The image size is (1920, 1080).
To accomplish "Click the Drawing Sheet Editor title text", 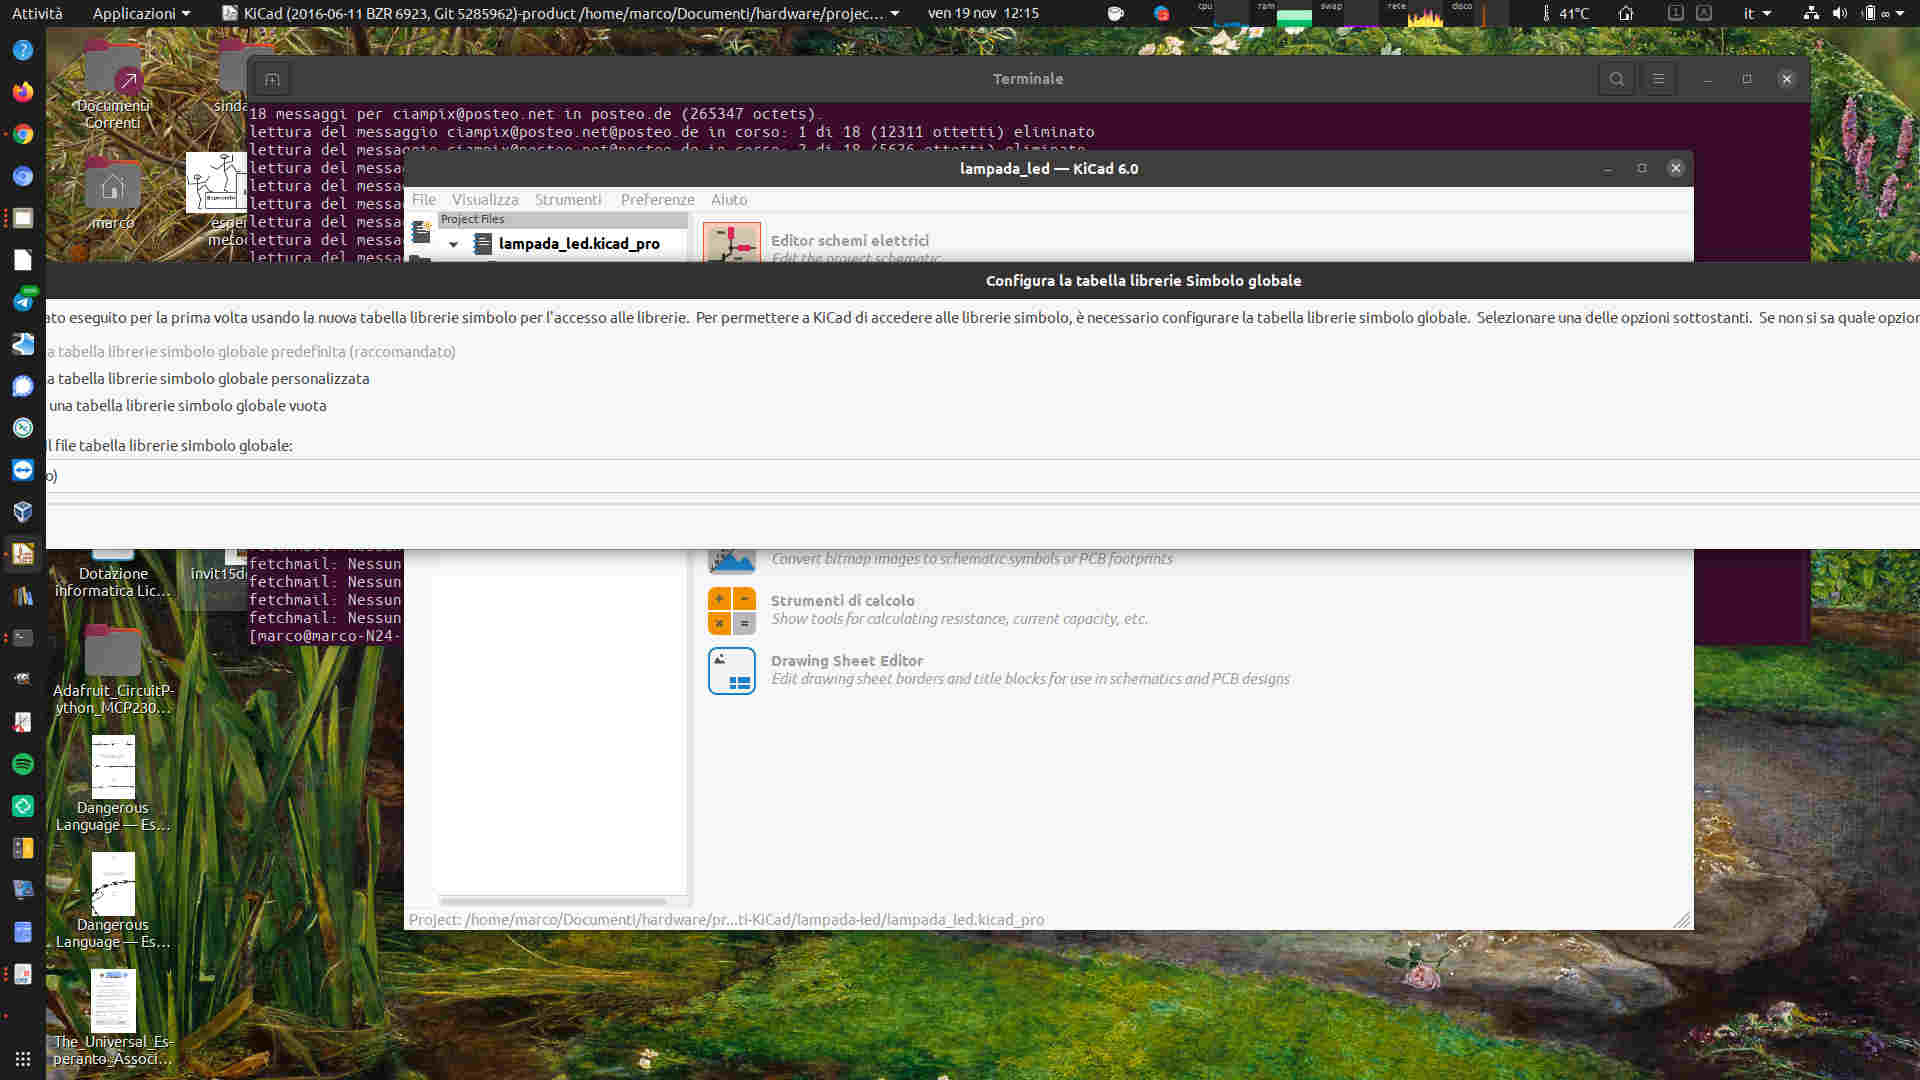I will tap(846, 661).
